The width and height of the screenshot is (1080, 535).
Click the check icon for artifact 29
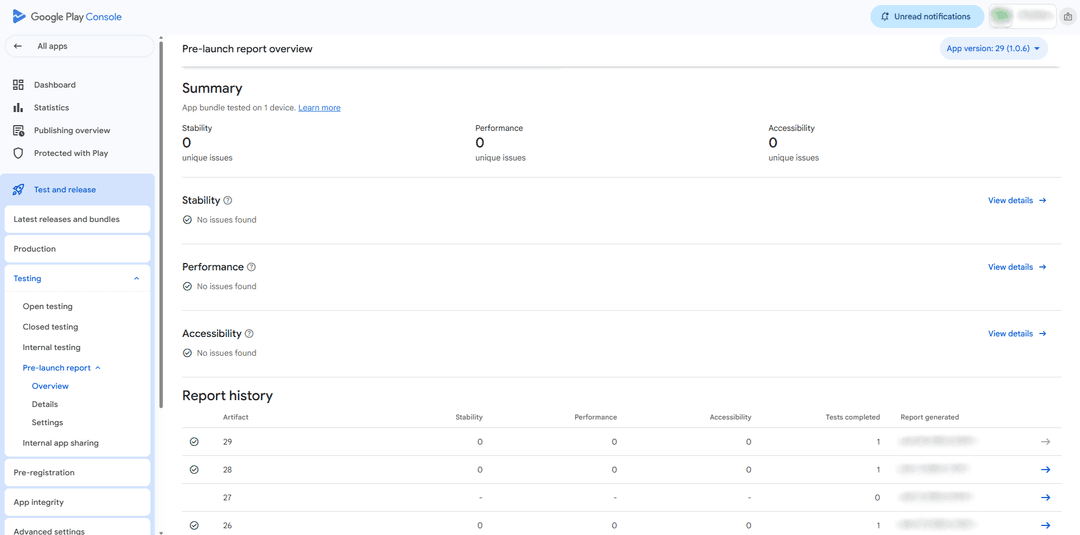[x=194, y=441]
